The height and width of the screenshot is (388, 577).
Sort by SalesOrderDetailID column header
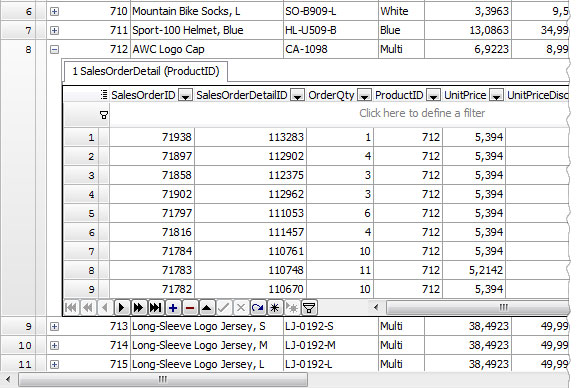242,95
